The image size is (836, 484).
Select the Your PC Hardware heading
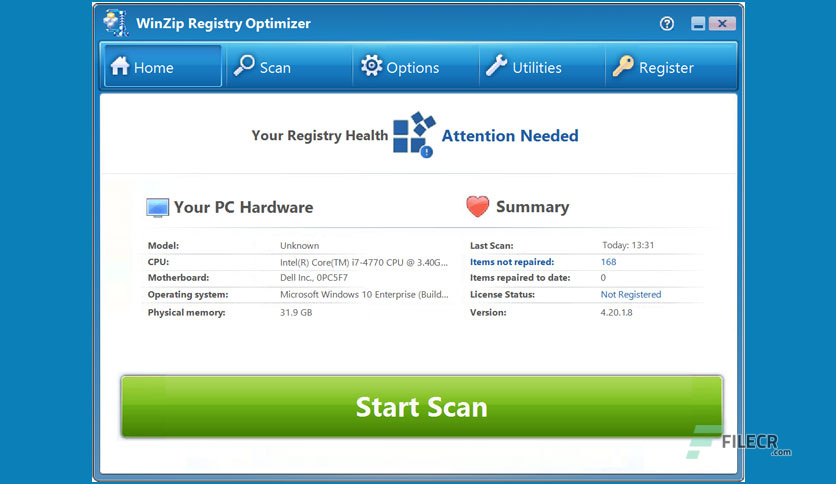click(244, 207)
